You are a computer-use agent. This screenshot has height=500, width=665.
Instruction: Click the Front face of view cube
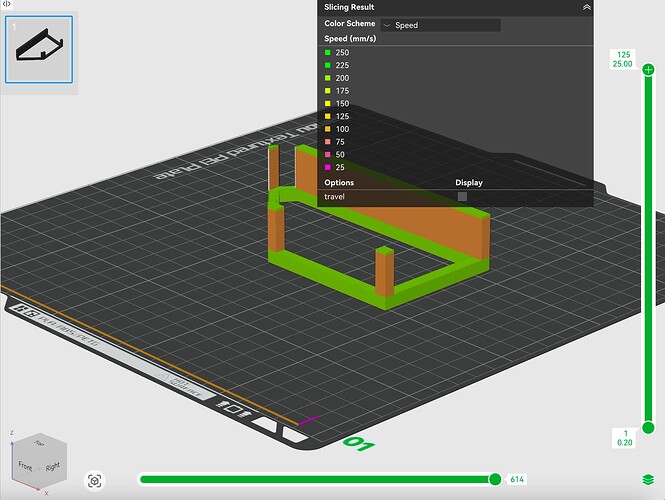pos(25,466)
